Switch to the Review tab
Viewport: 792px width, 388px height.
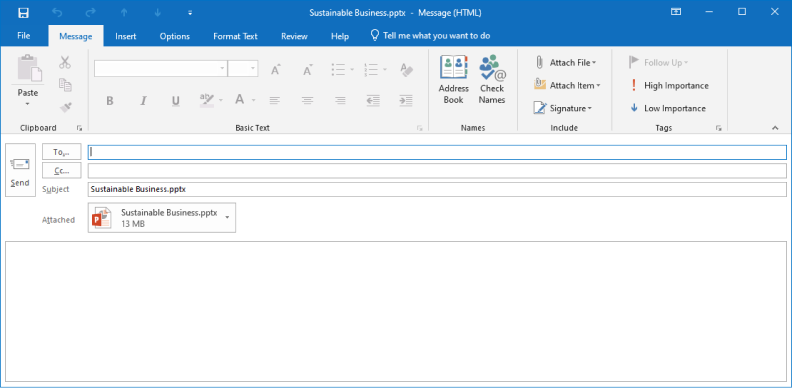click(294, 36)
